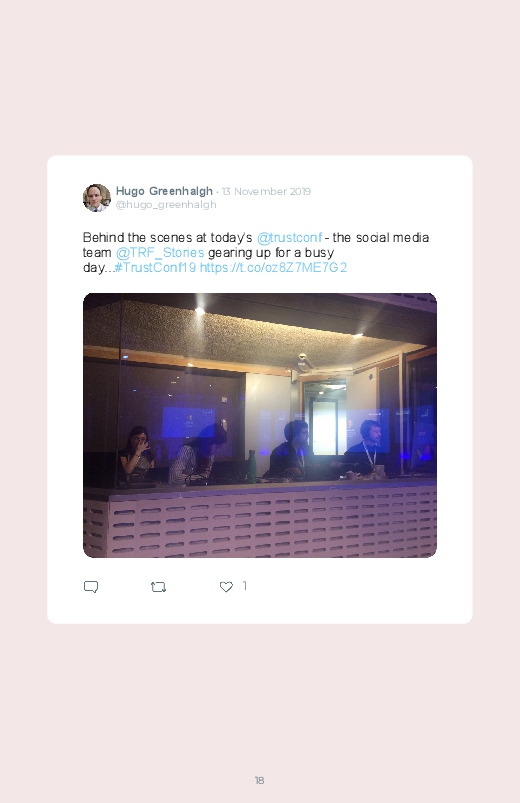Click the woman on left in photo
The width and height of the screenshot is (520, 803).
click(x=137, y=454)
